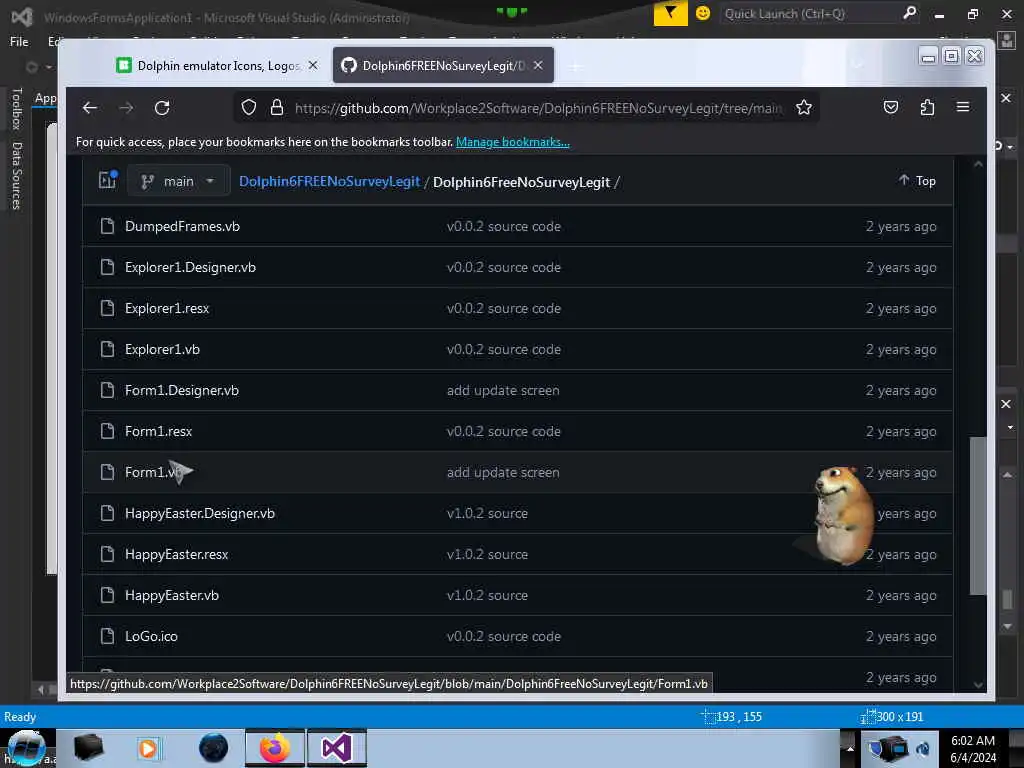Show hidden system tray icons
This screenshot has height=768, width=1024.
pyautogui.click(x=850, y=748)
